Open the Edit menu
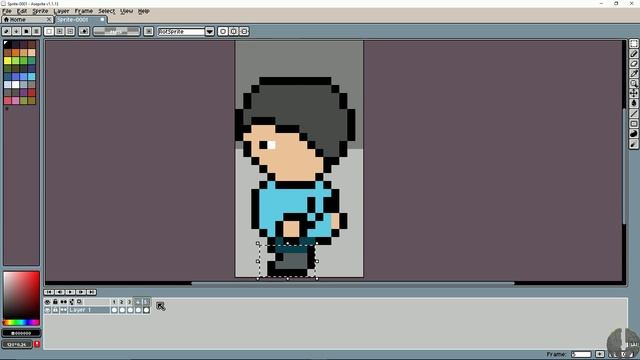This screenshot has height=360, width=640. tap(22, 11)
